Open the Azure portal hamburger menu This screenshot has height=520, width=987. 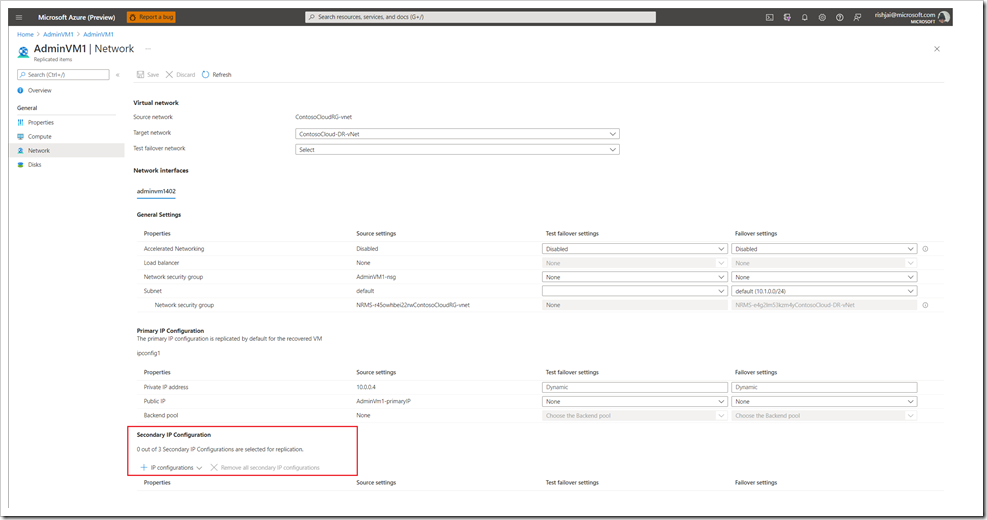(x=19, y=17)
